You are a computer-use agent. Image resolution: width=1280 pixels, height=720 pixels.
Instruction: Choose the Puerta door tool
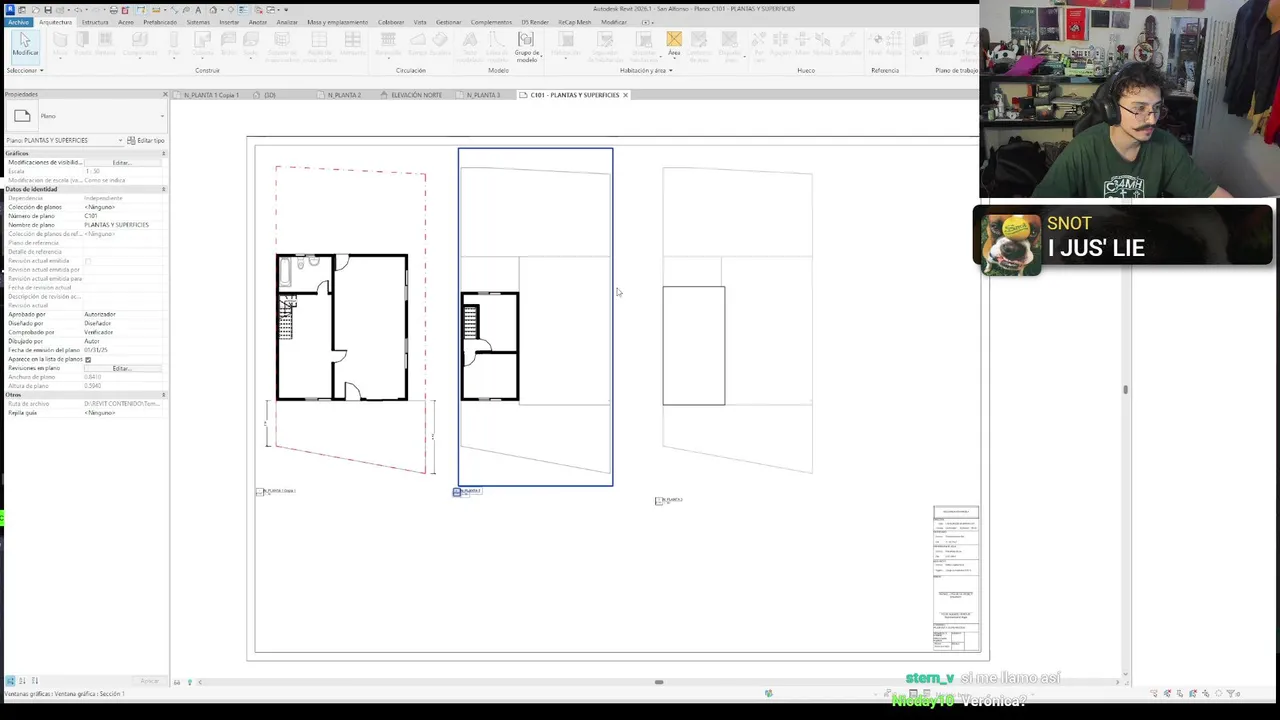tap(83, 44)
